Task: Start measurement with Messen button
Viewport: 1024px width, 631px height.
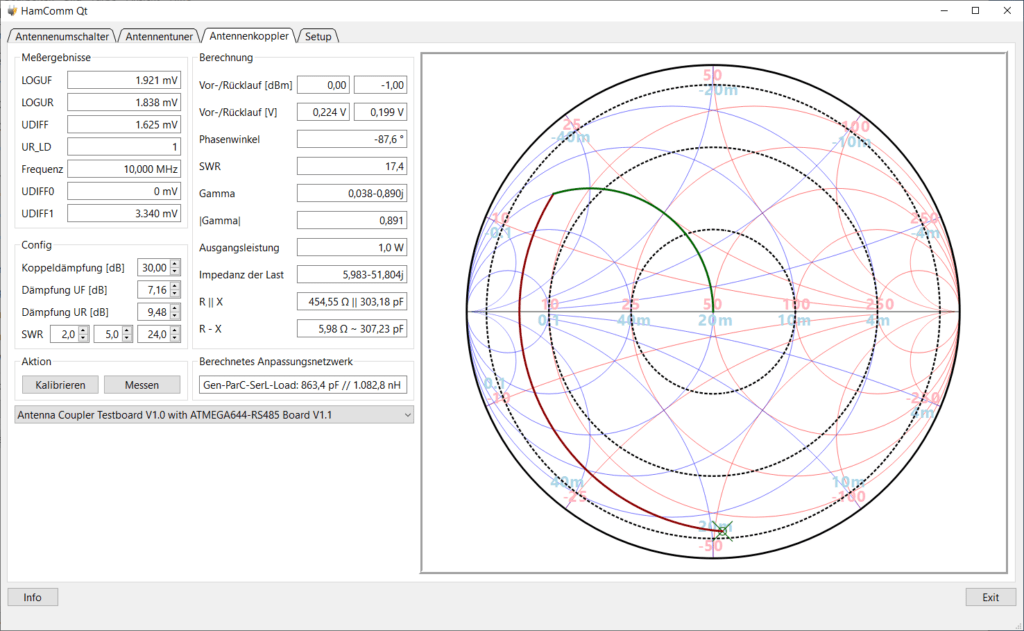Action: click(142, 385)
